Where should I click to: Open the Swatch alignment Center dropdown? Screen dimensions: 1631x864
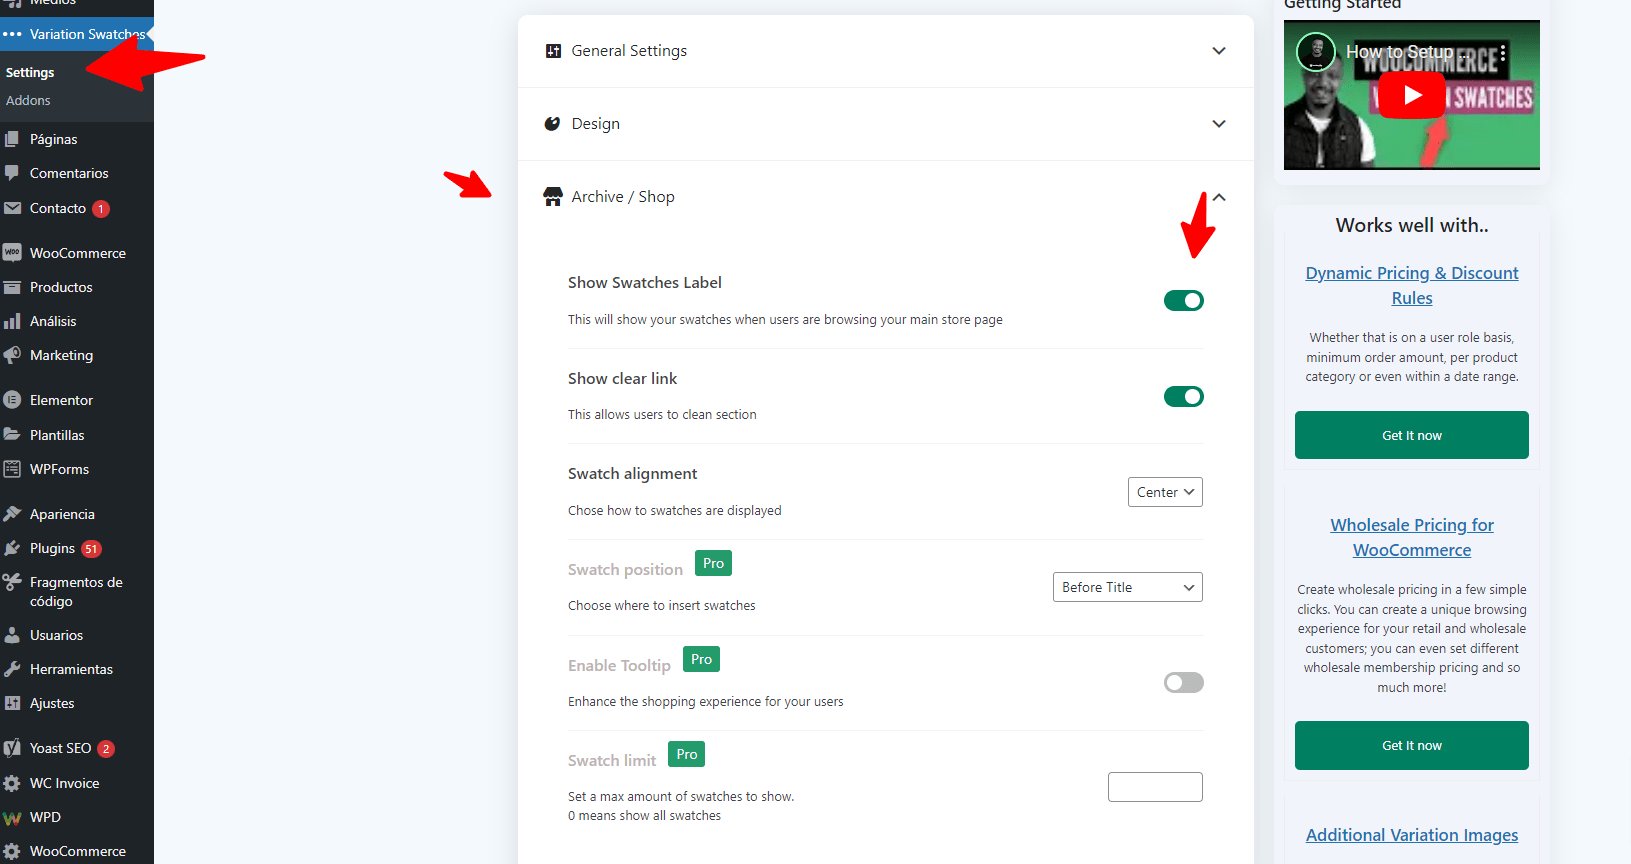click(1165, 492)
